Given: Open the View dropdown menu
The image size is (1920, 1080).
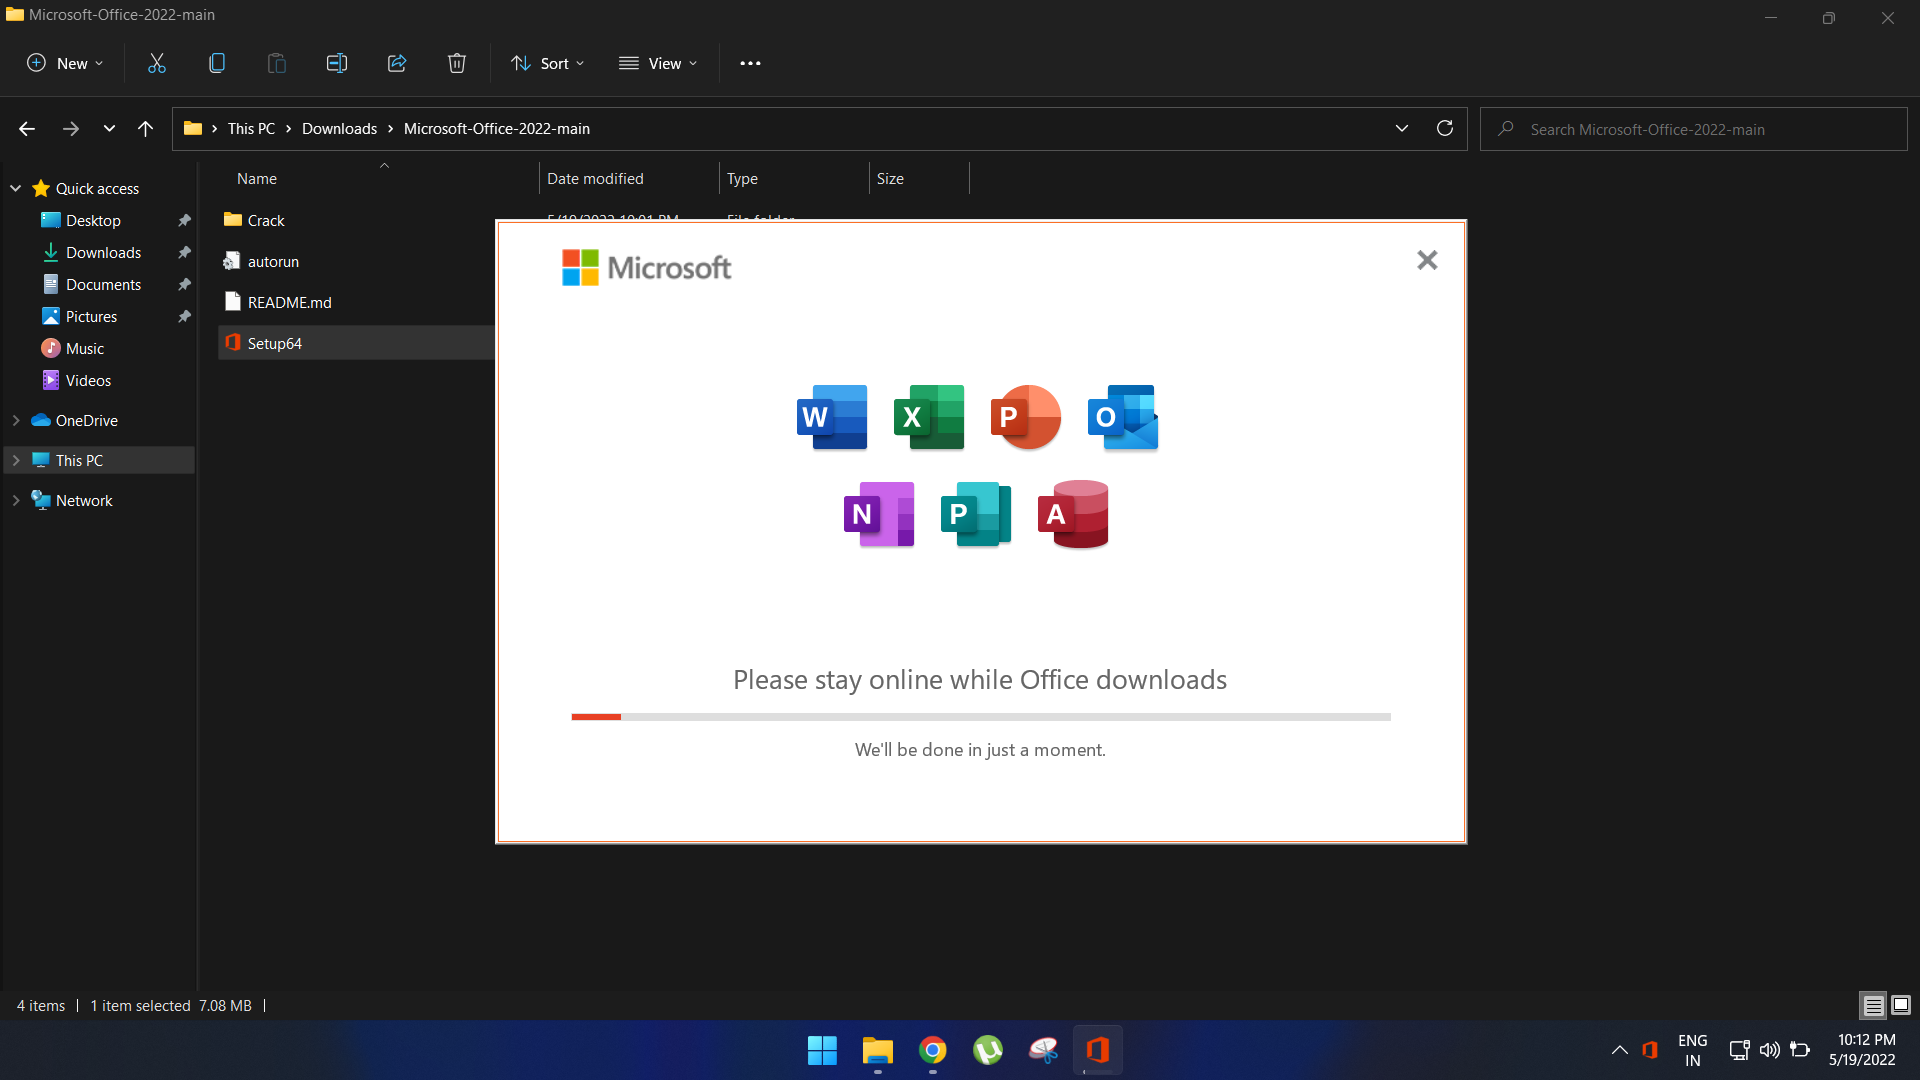Looking at the screenshot, I should tap(658, 63).
